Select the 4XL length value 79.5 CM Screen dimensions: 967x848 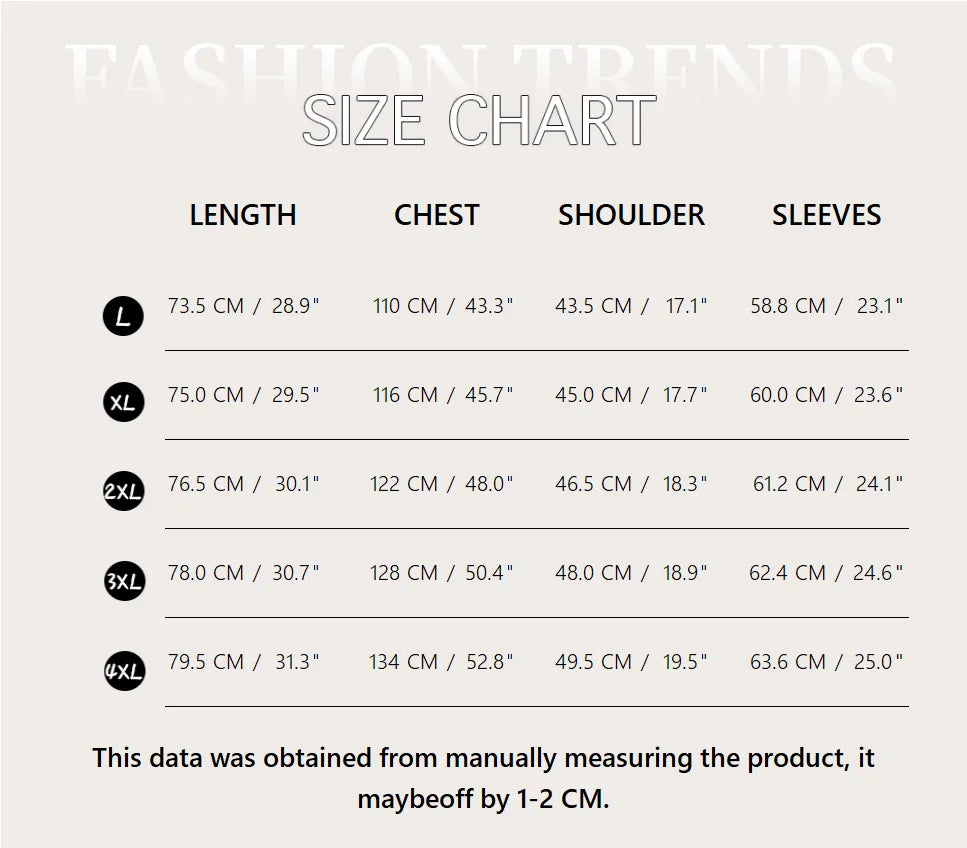point(205,662)
